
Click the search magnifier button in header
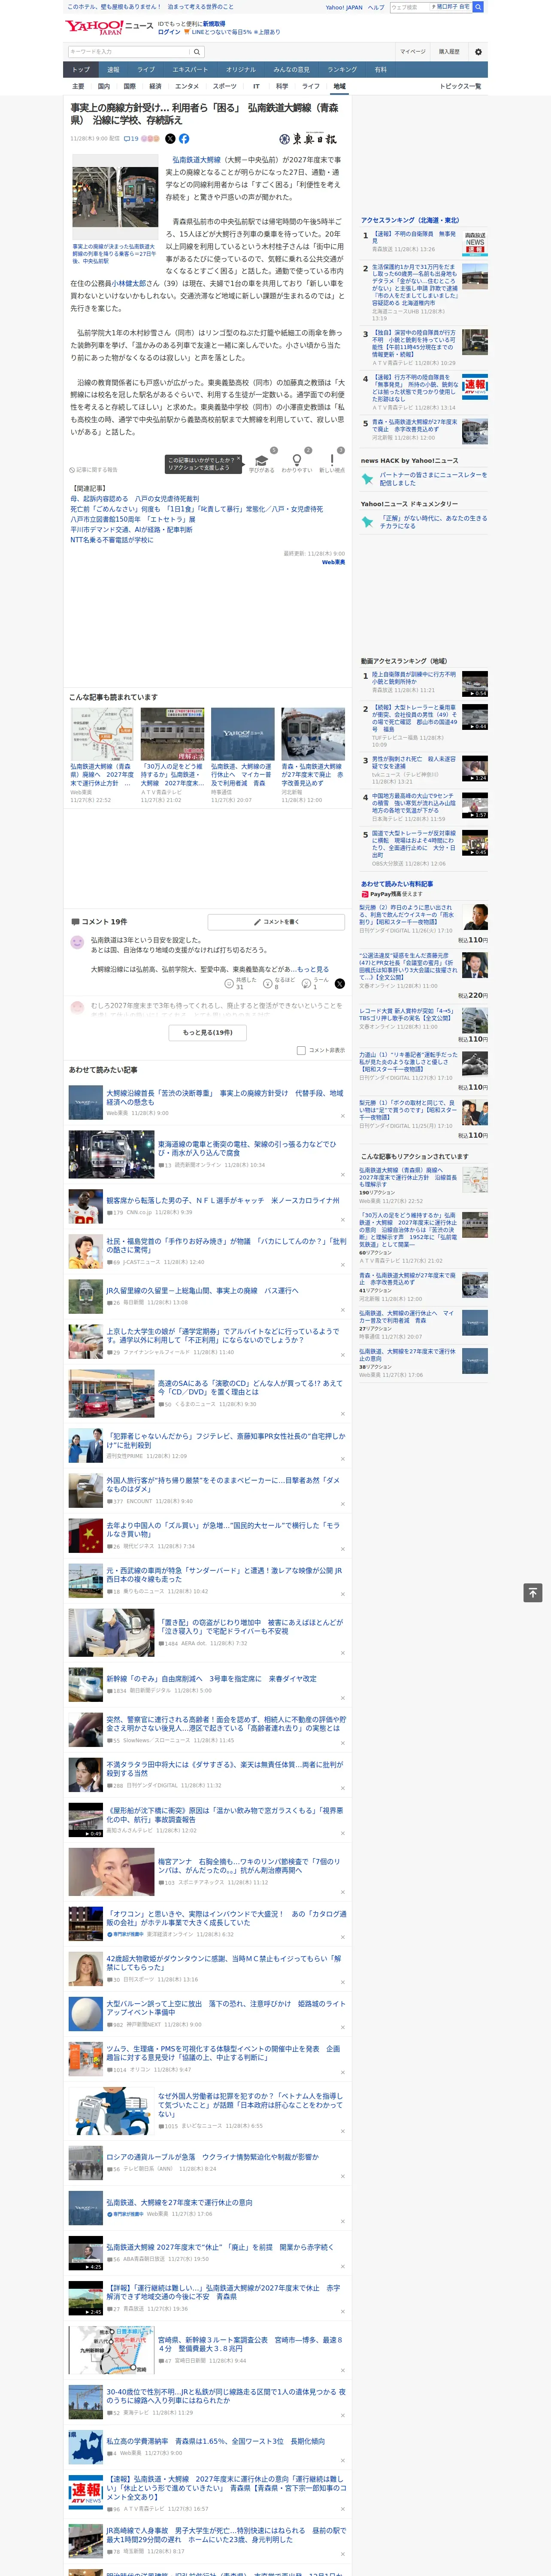click(x=197, y=52)
